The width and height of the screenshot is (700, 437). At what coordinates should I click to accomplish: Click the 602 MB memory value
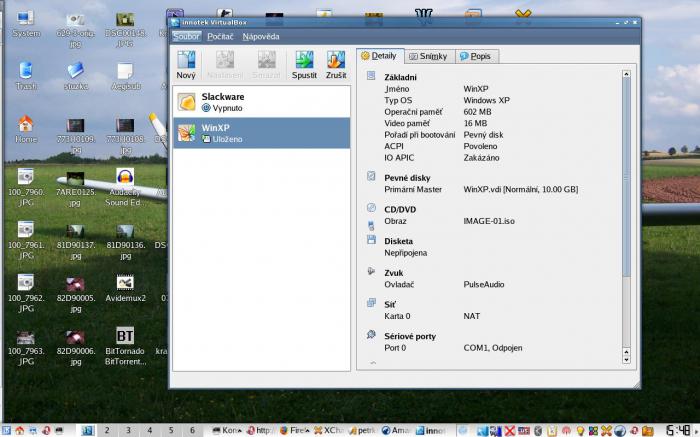point(477,112)
